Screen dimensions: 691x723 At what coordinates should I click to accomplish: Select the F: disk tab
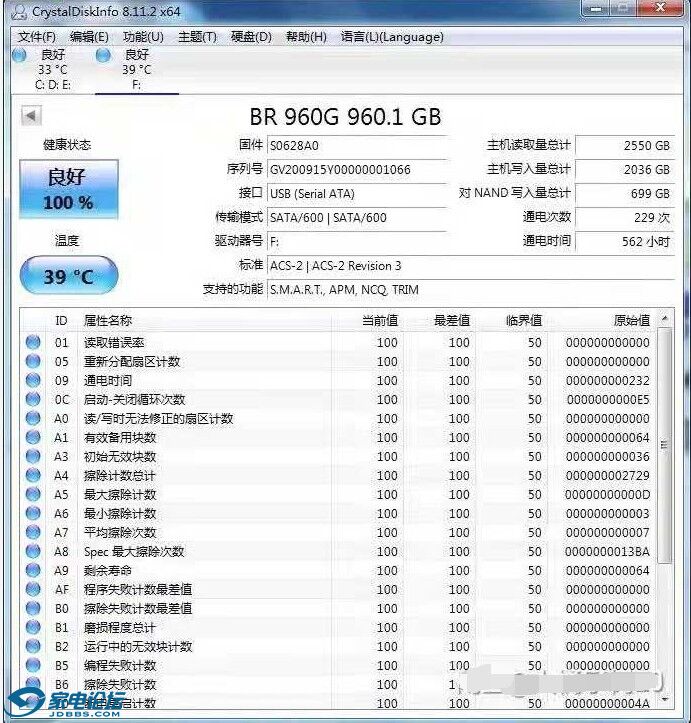click(136, 69)
